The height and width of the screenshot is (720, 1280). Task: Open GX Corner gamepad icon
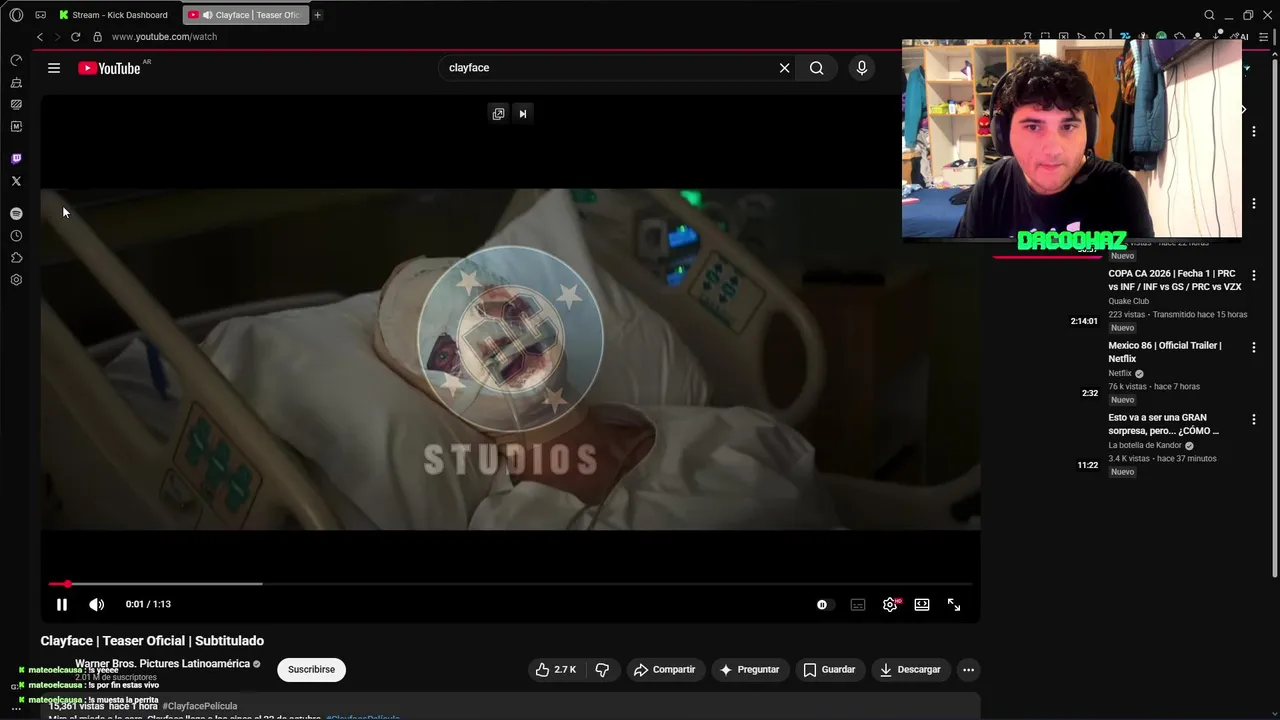[x=40, y=15]
